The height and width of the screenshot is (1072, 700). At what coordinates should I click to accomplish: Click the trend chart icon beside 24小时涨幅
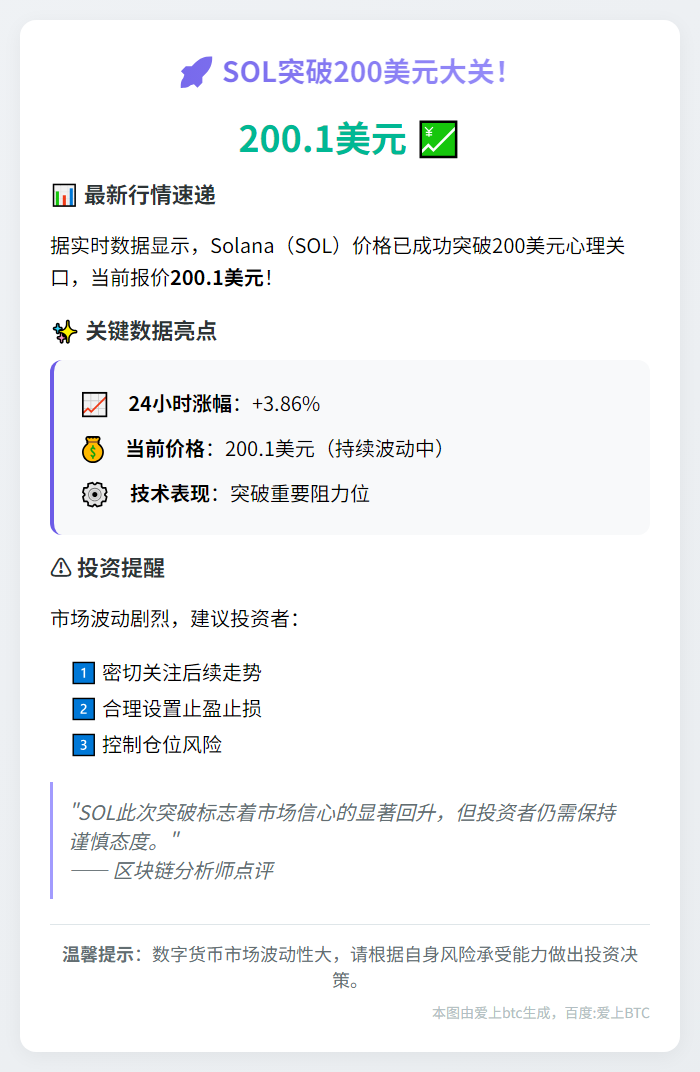(x=94, y=405)
